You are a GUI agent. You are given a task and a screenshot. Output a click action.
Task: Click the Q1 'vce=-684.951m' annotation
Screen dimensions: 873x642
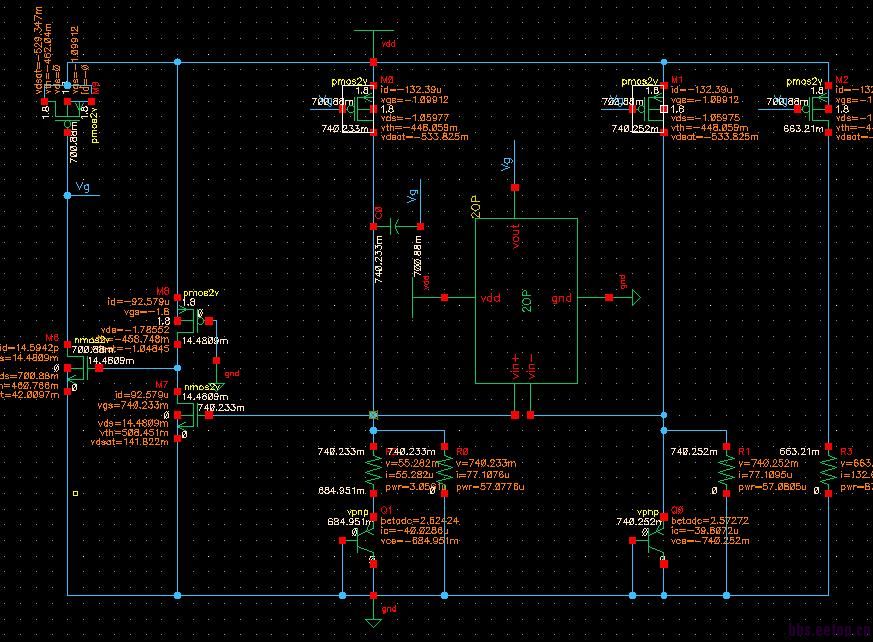coord(420,541)
